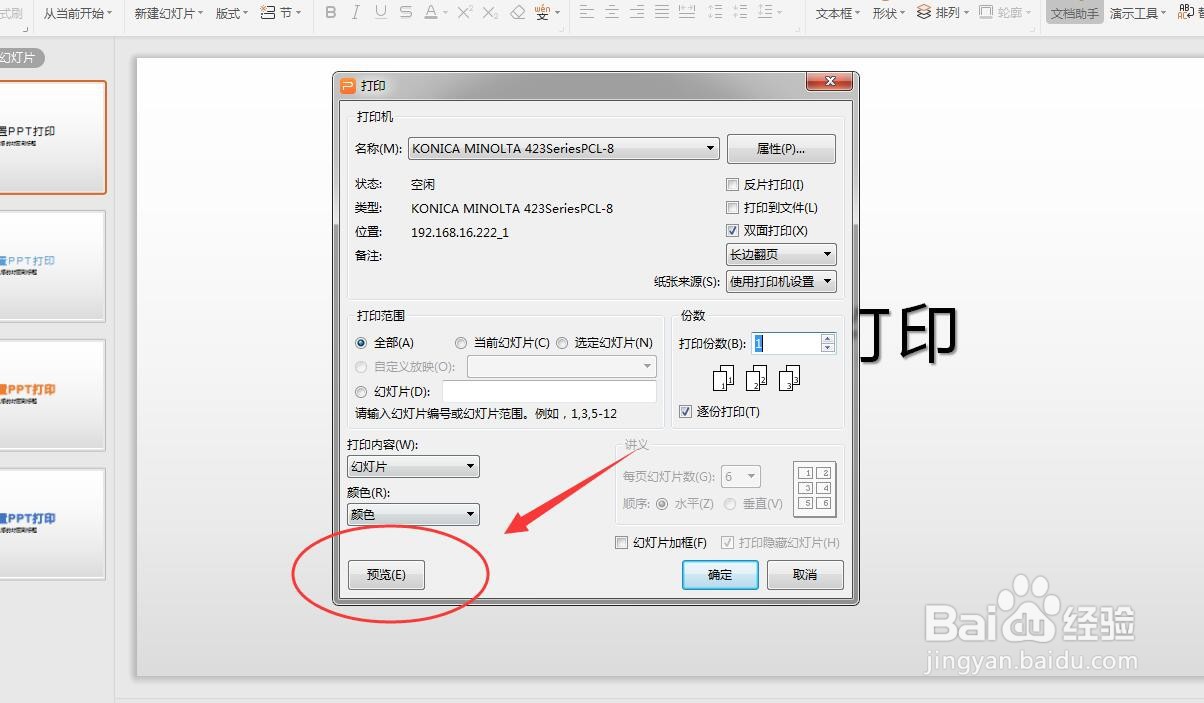Click the 排列 (arrange) layers icon
This screenshot has width=1204, height=703.
(x=924, y=13)
